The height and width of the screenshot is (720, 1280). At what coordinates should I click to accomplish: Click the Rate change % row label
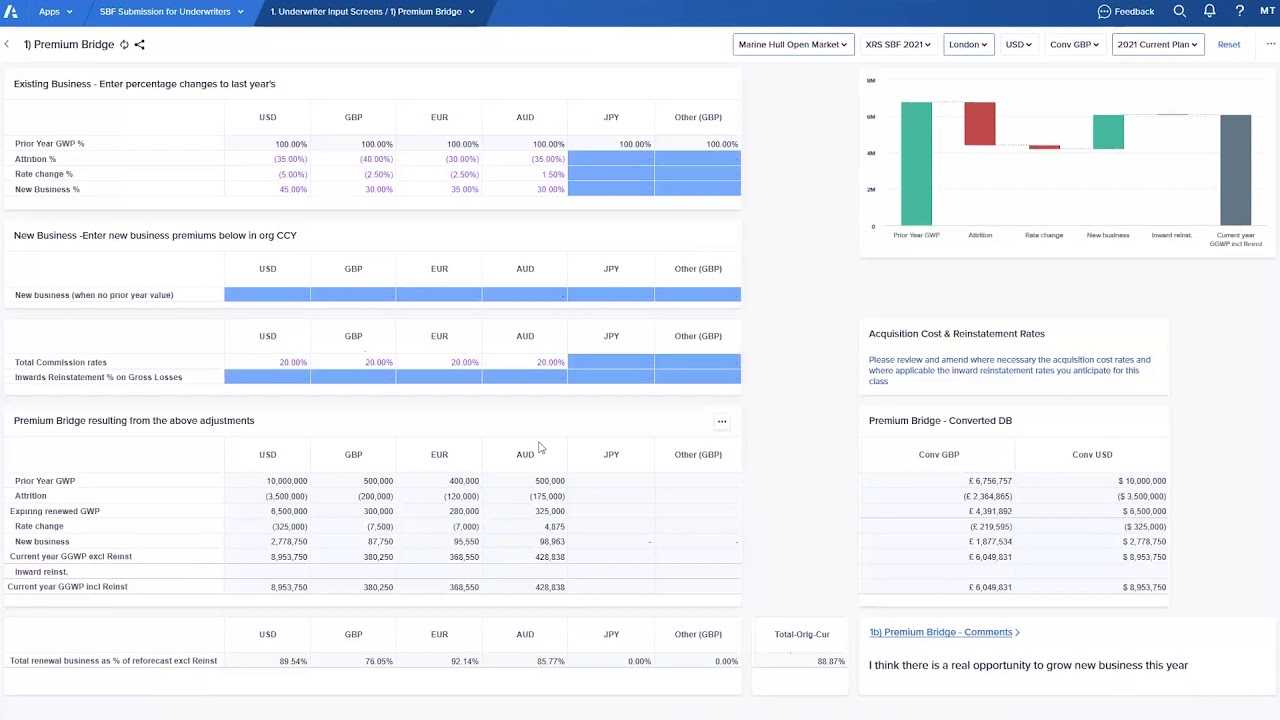tap(44, 174)
